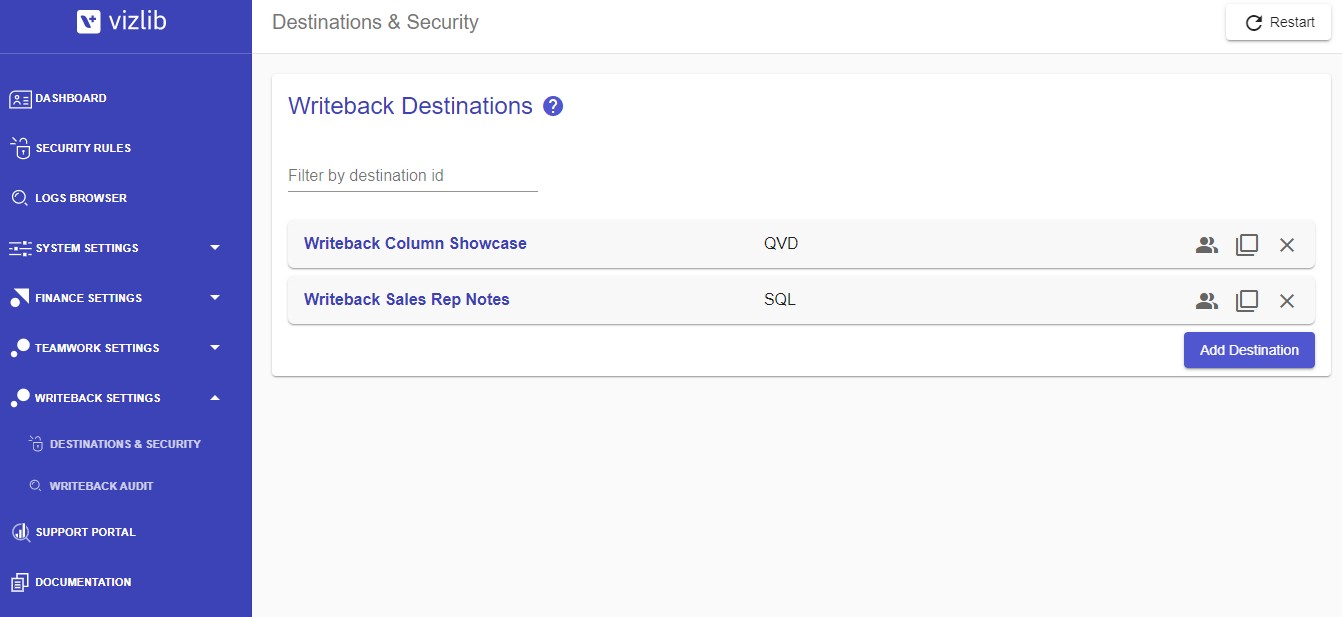
Task: Expand Finance Settings menu arrow
Action: pos(215,298)
